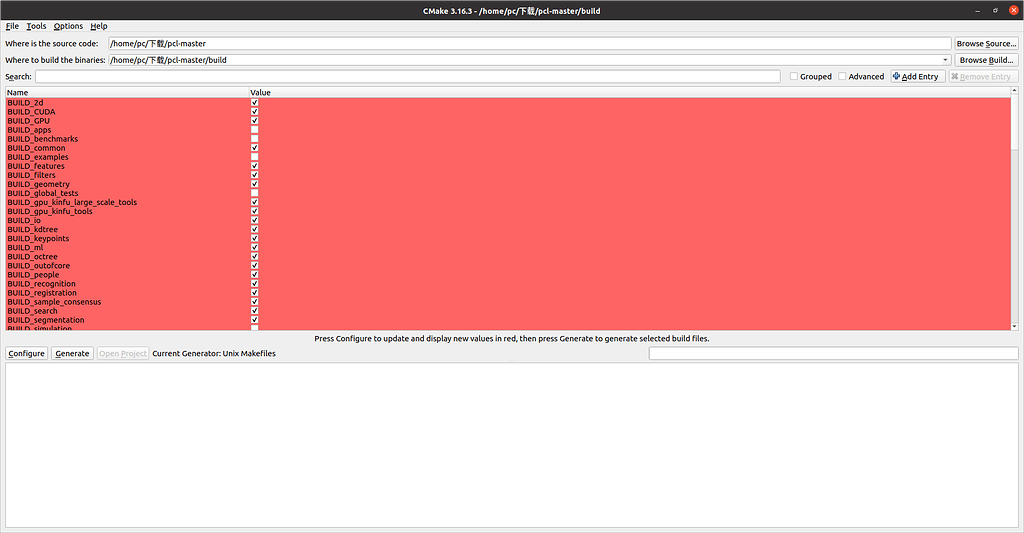Uncheck the BUILD_2d option
The image size is (1024, 533).
[x=255, y=103]
